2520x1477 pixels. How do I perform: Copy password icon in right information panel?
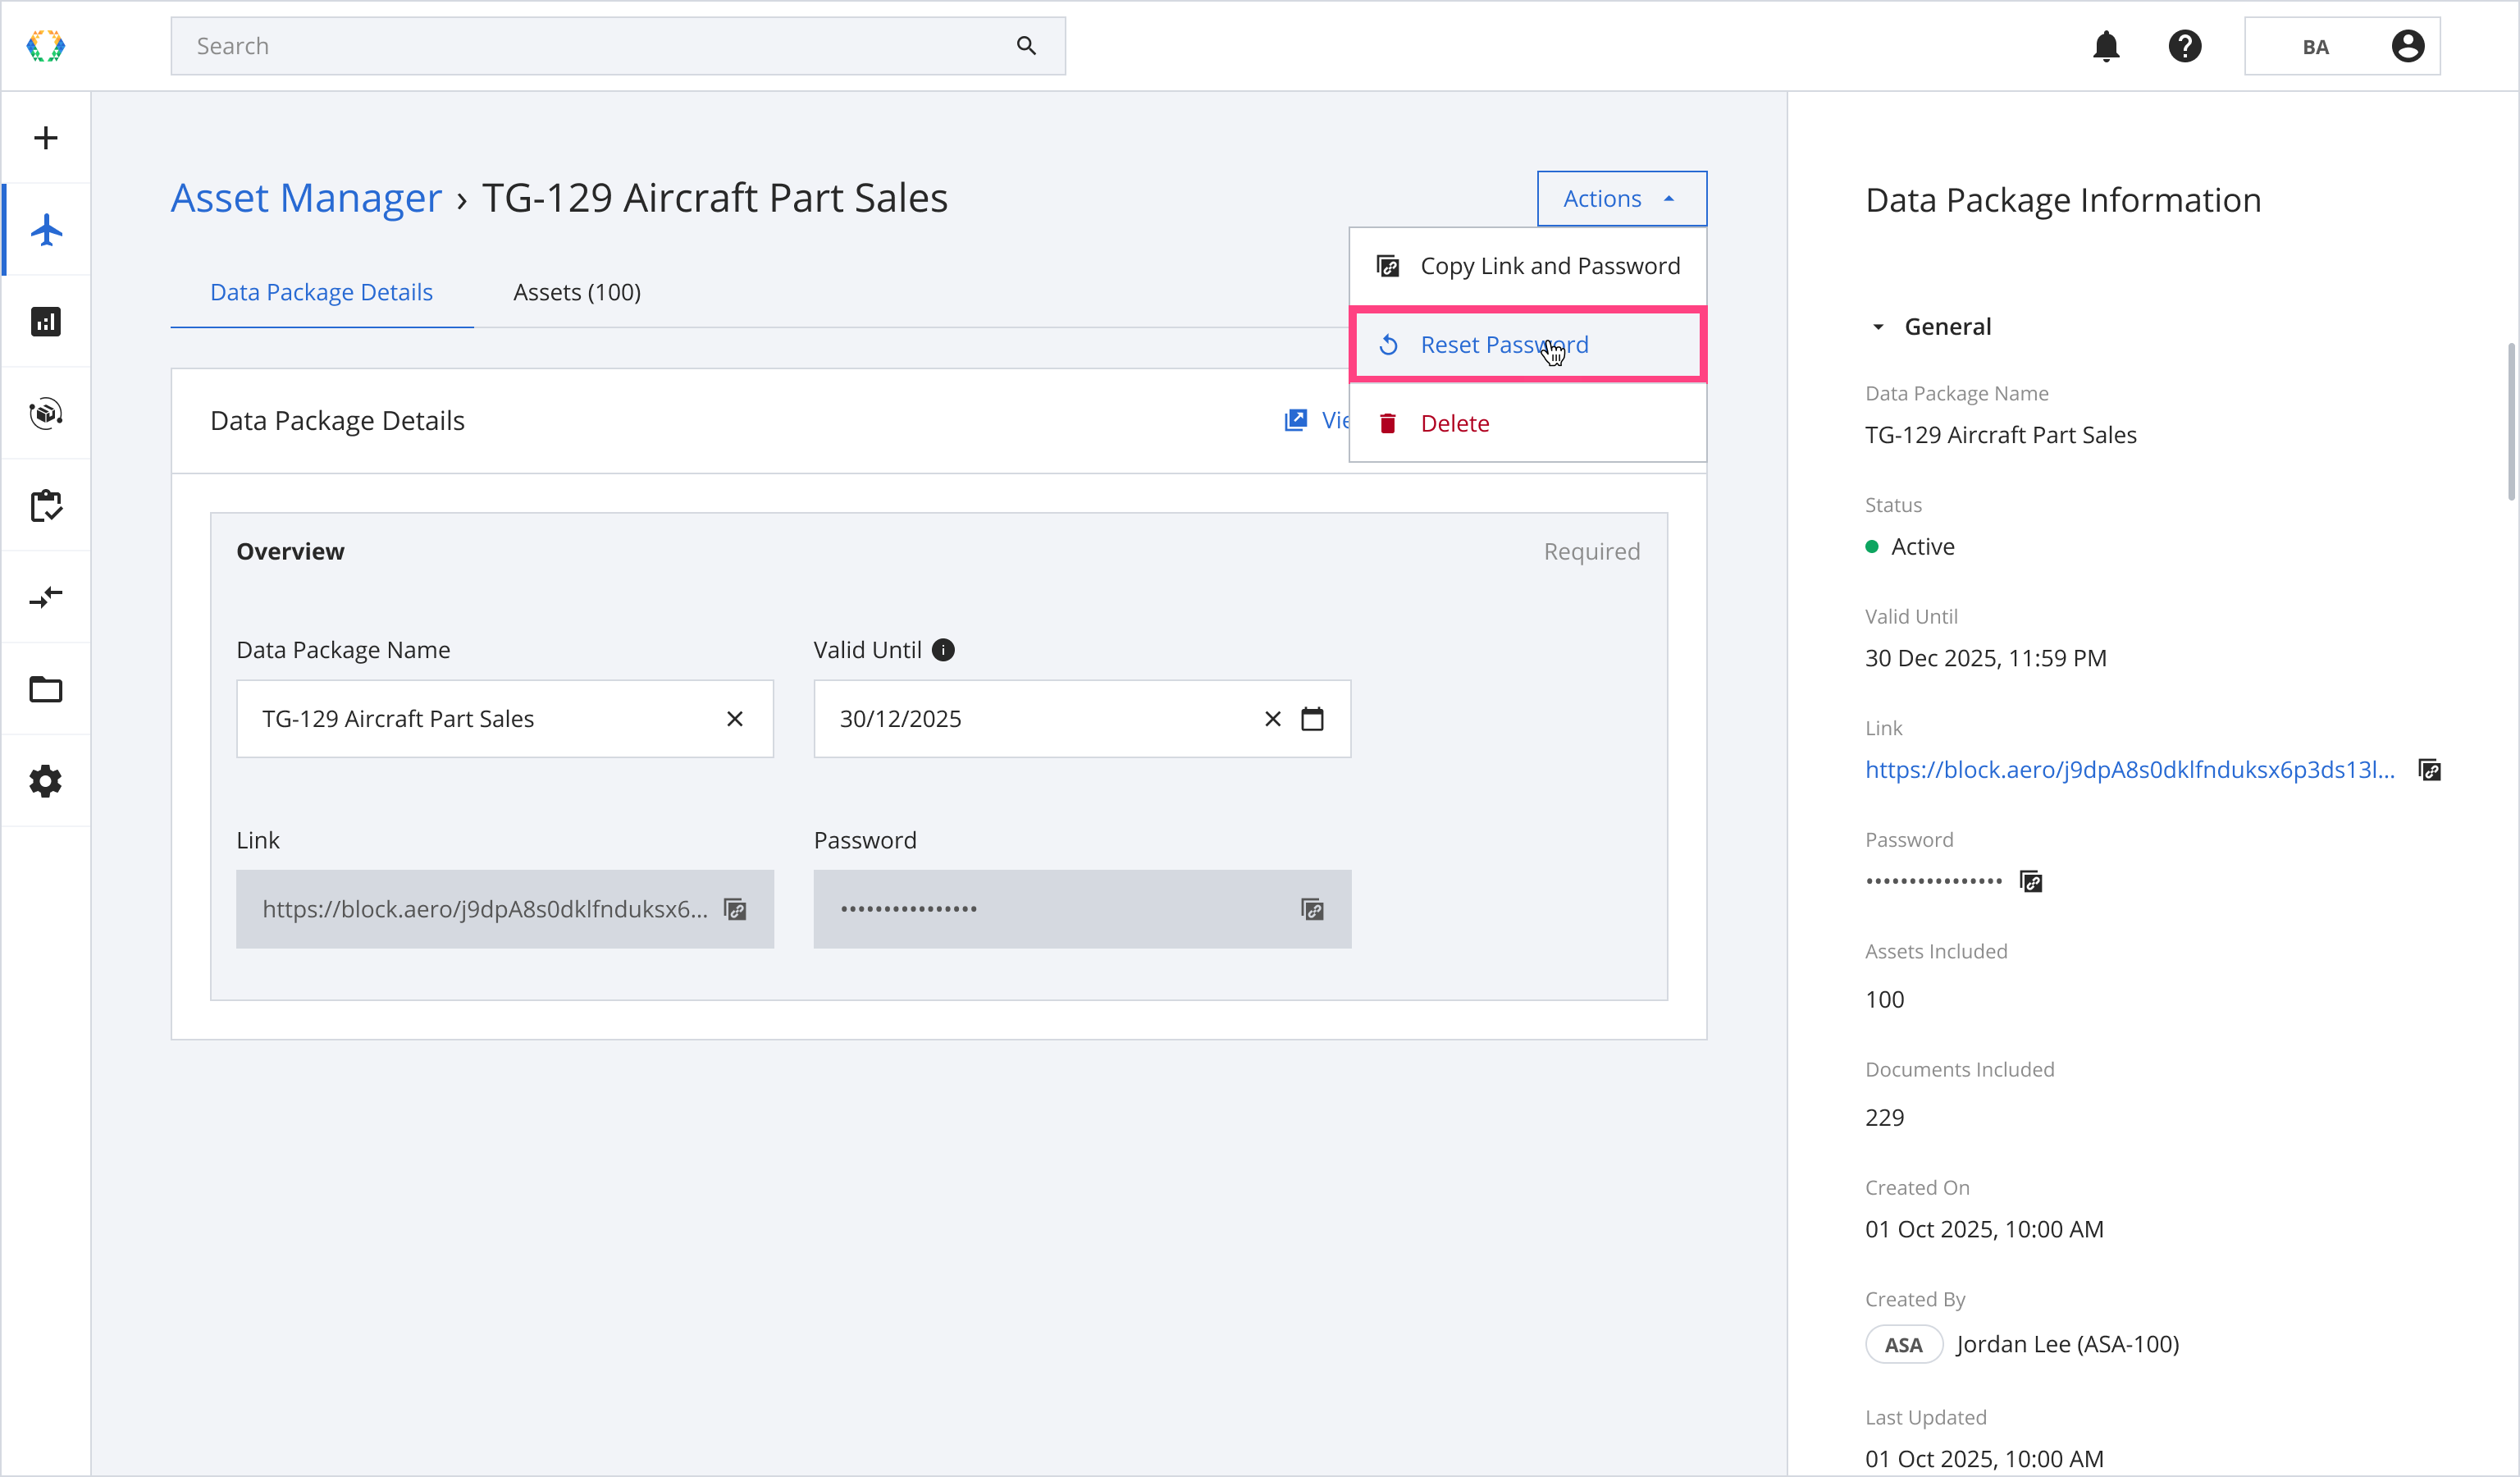click(x=2031, y=881)
